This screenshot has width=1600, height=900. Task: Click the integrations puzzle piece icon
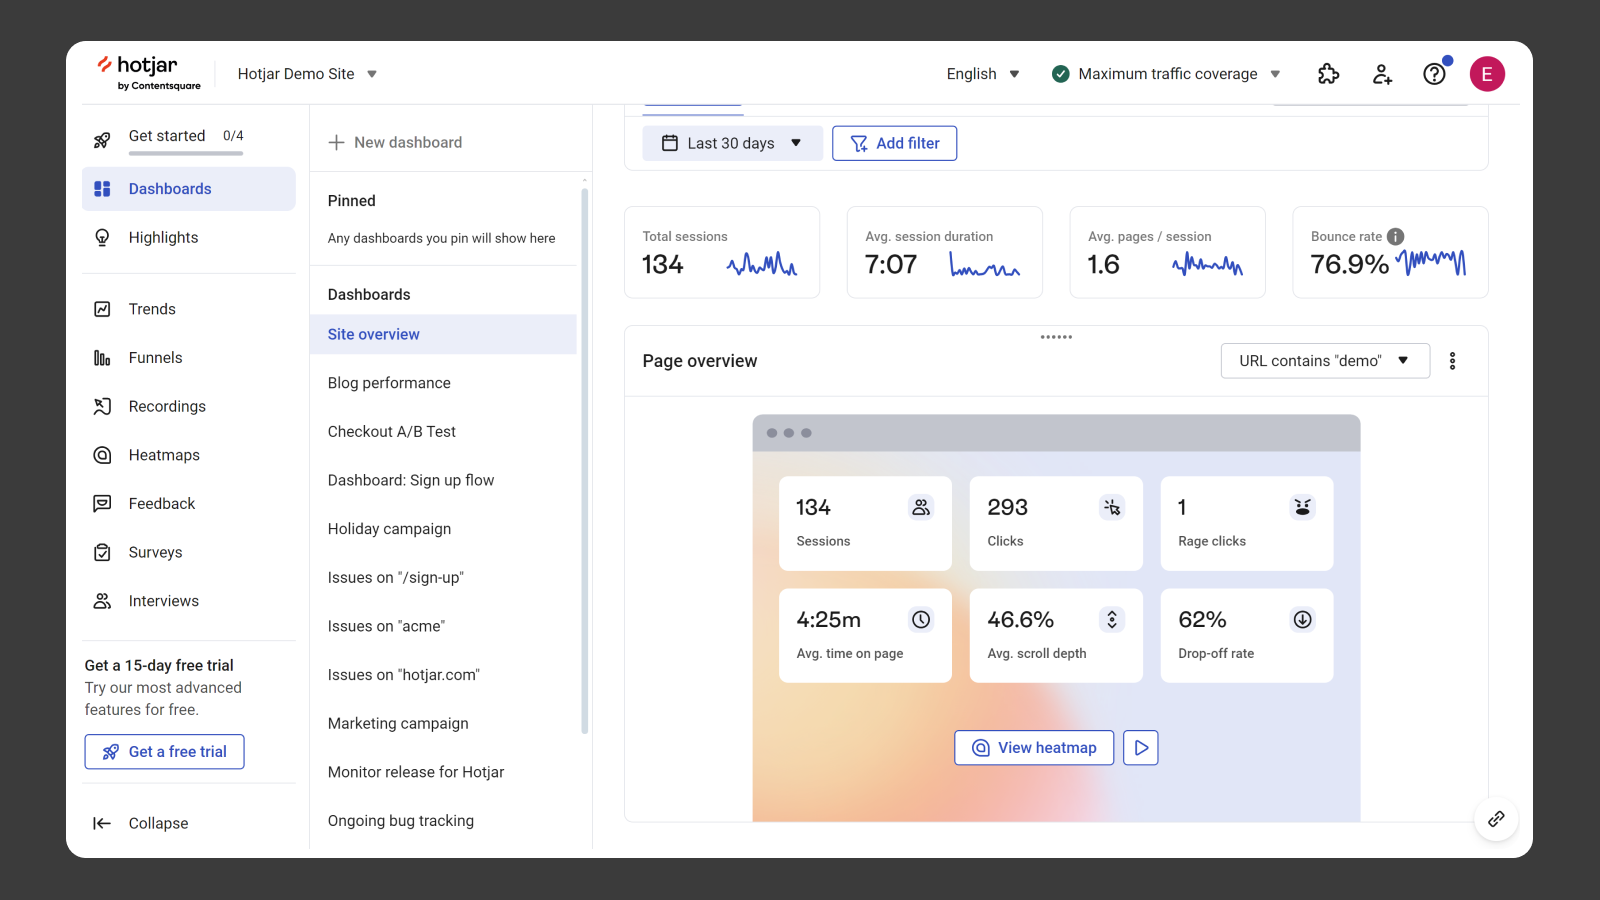(1328, 73)
